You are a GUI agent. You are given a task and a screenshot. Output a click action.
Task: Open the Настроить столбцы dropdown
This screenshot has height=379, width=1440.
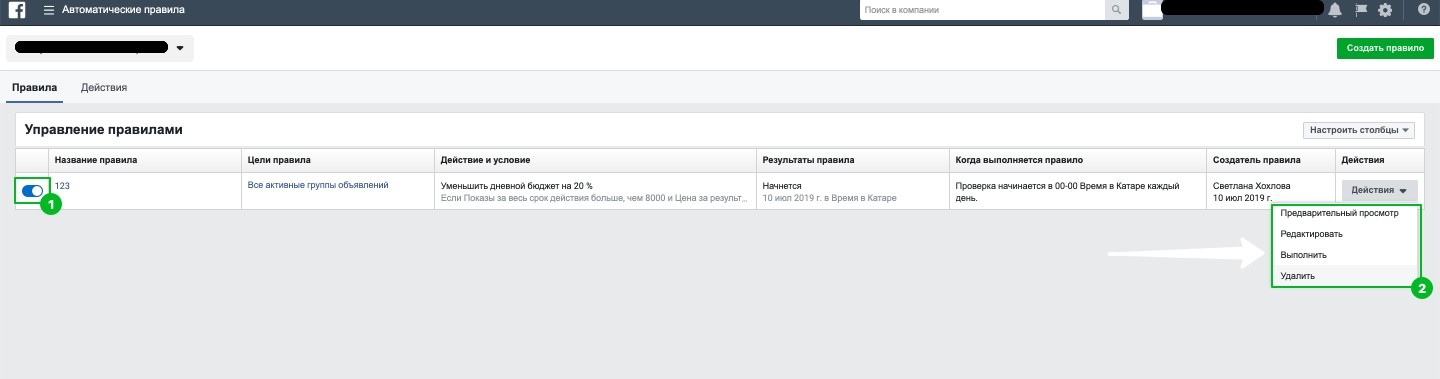1360,130
